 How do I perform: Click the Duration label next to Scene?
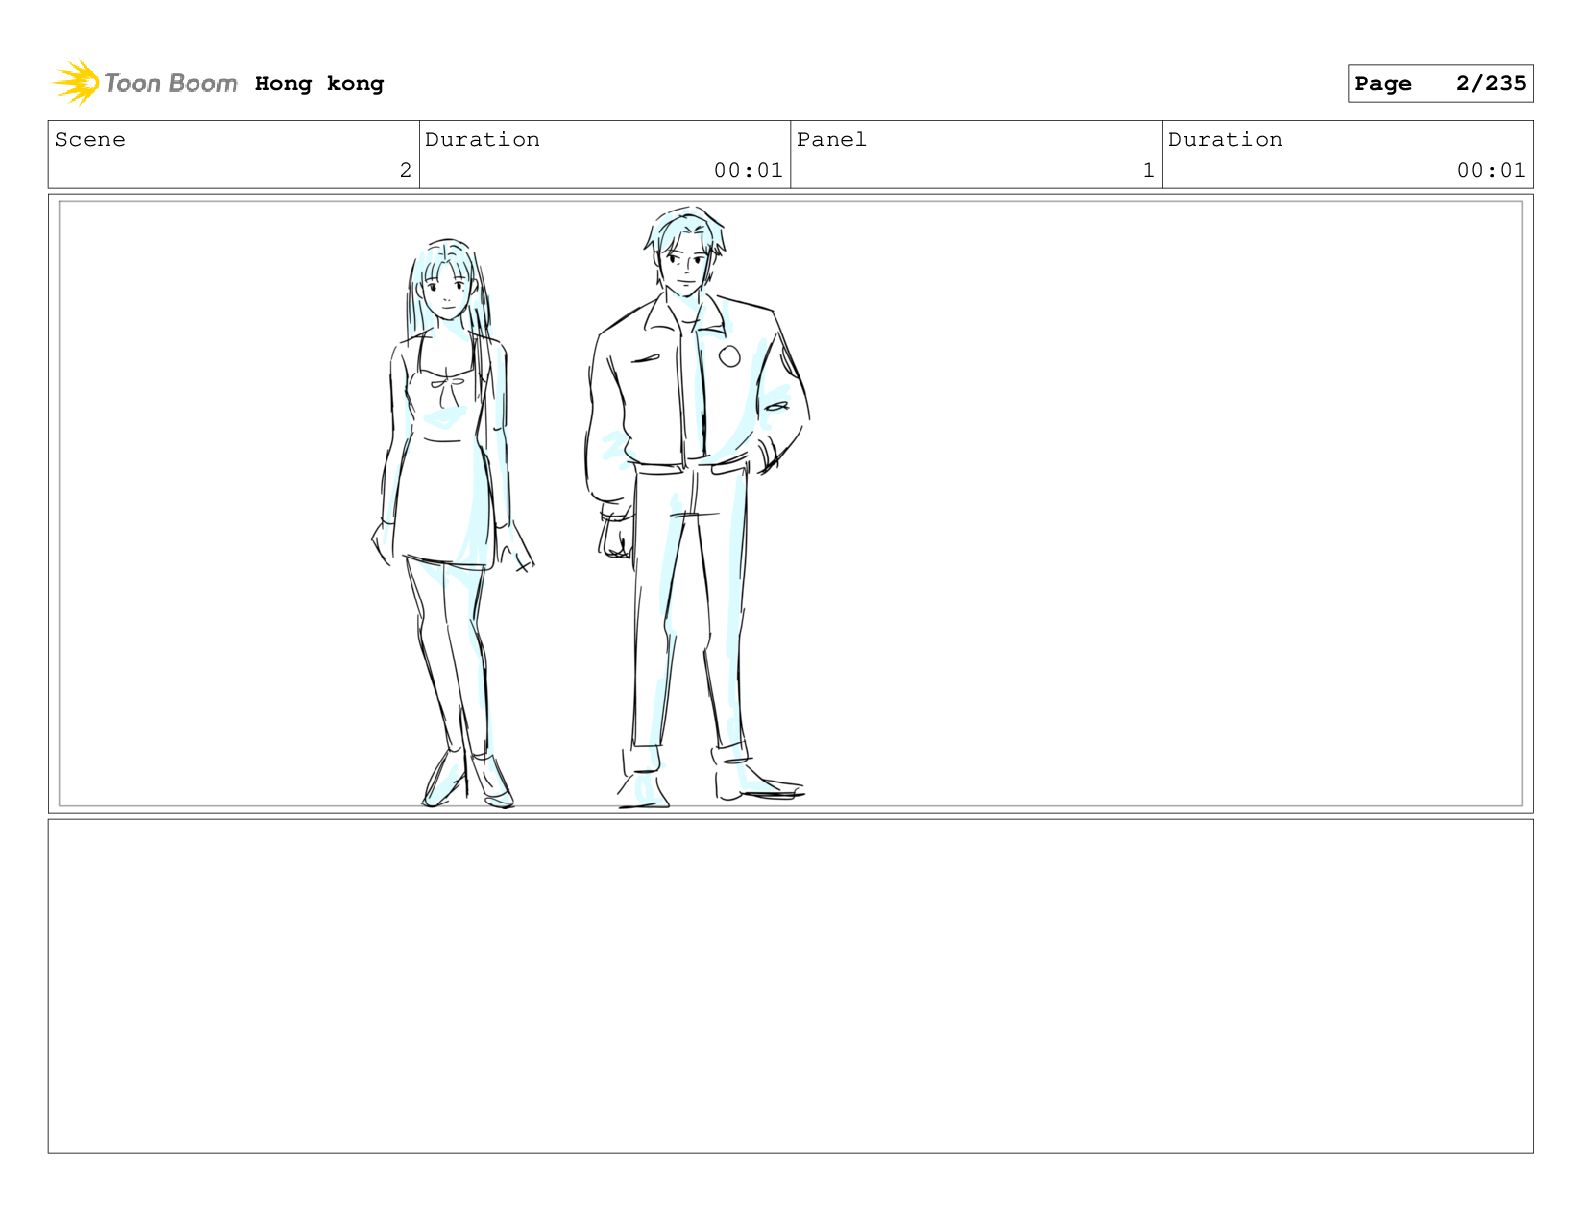(482, 140)
